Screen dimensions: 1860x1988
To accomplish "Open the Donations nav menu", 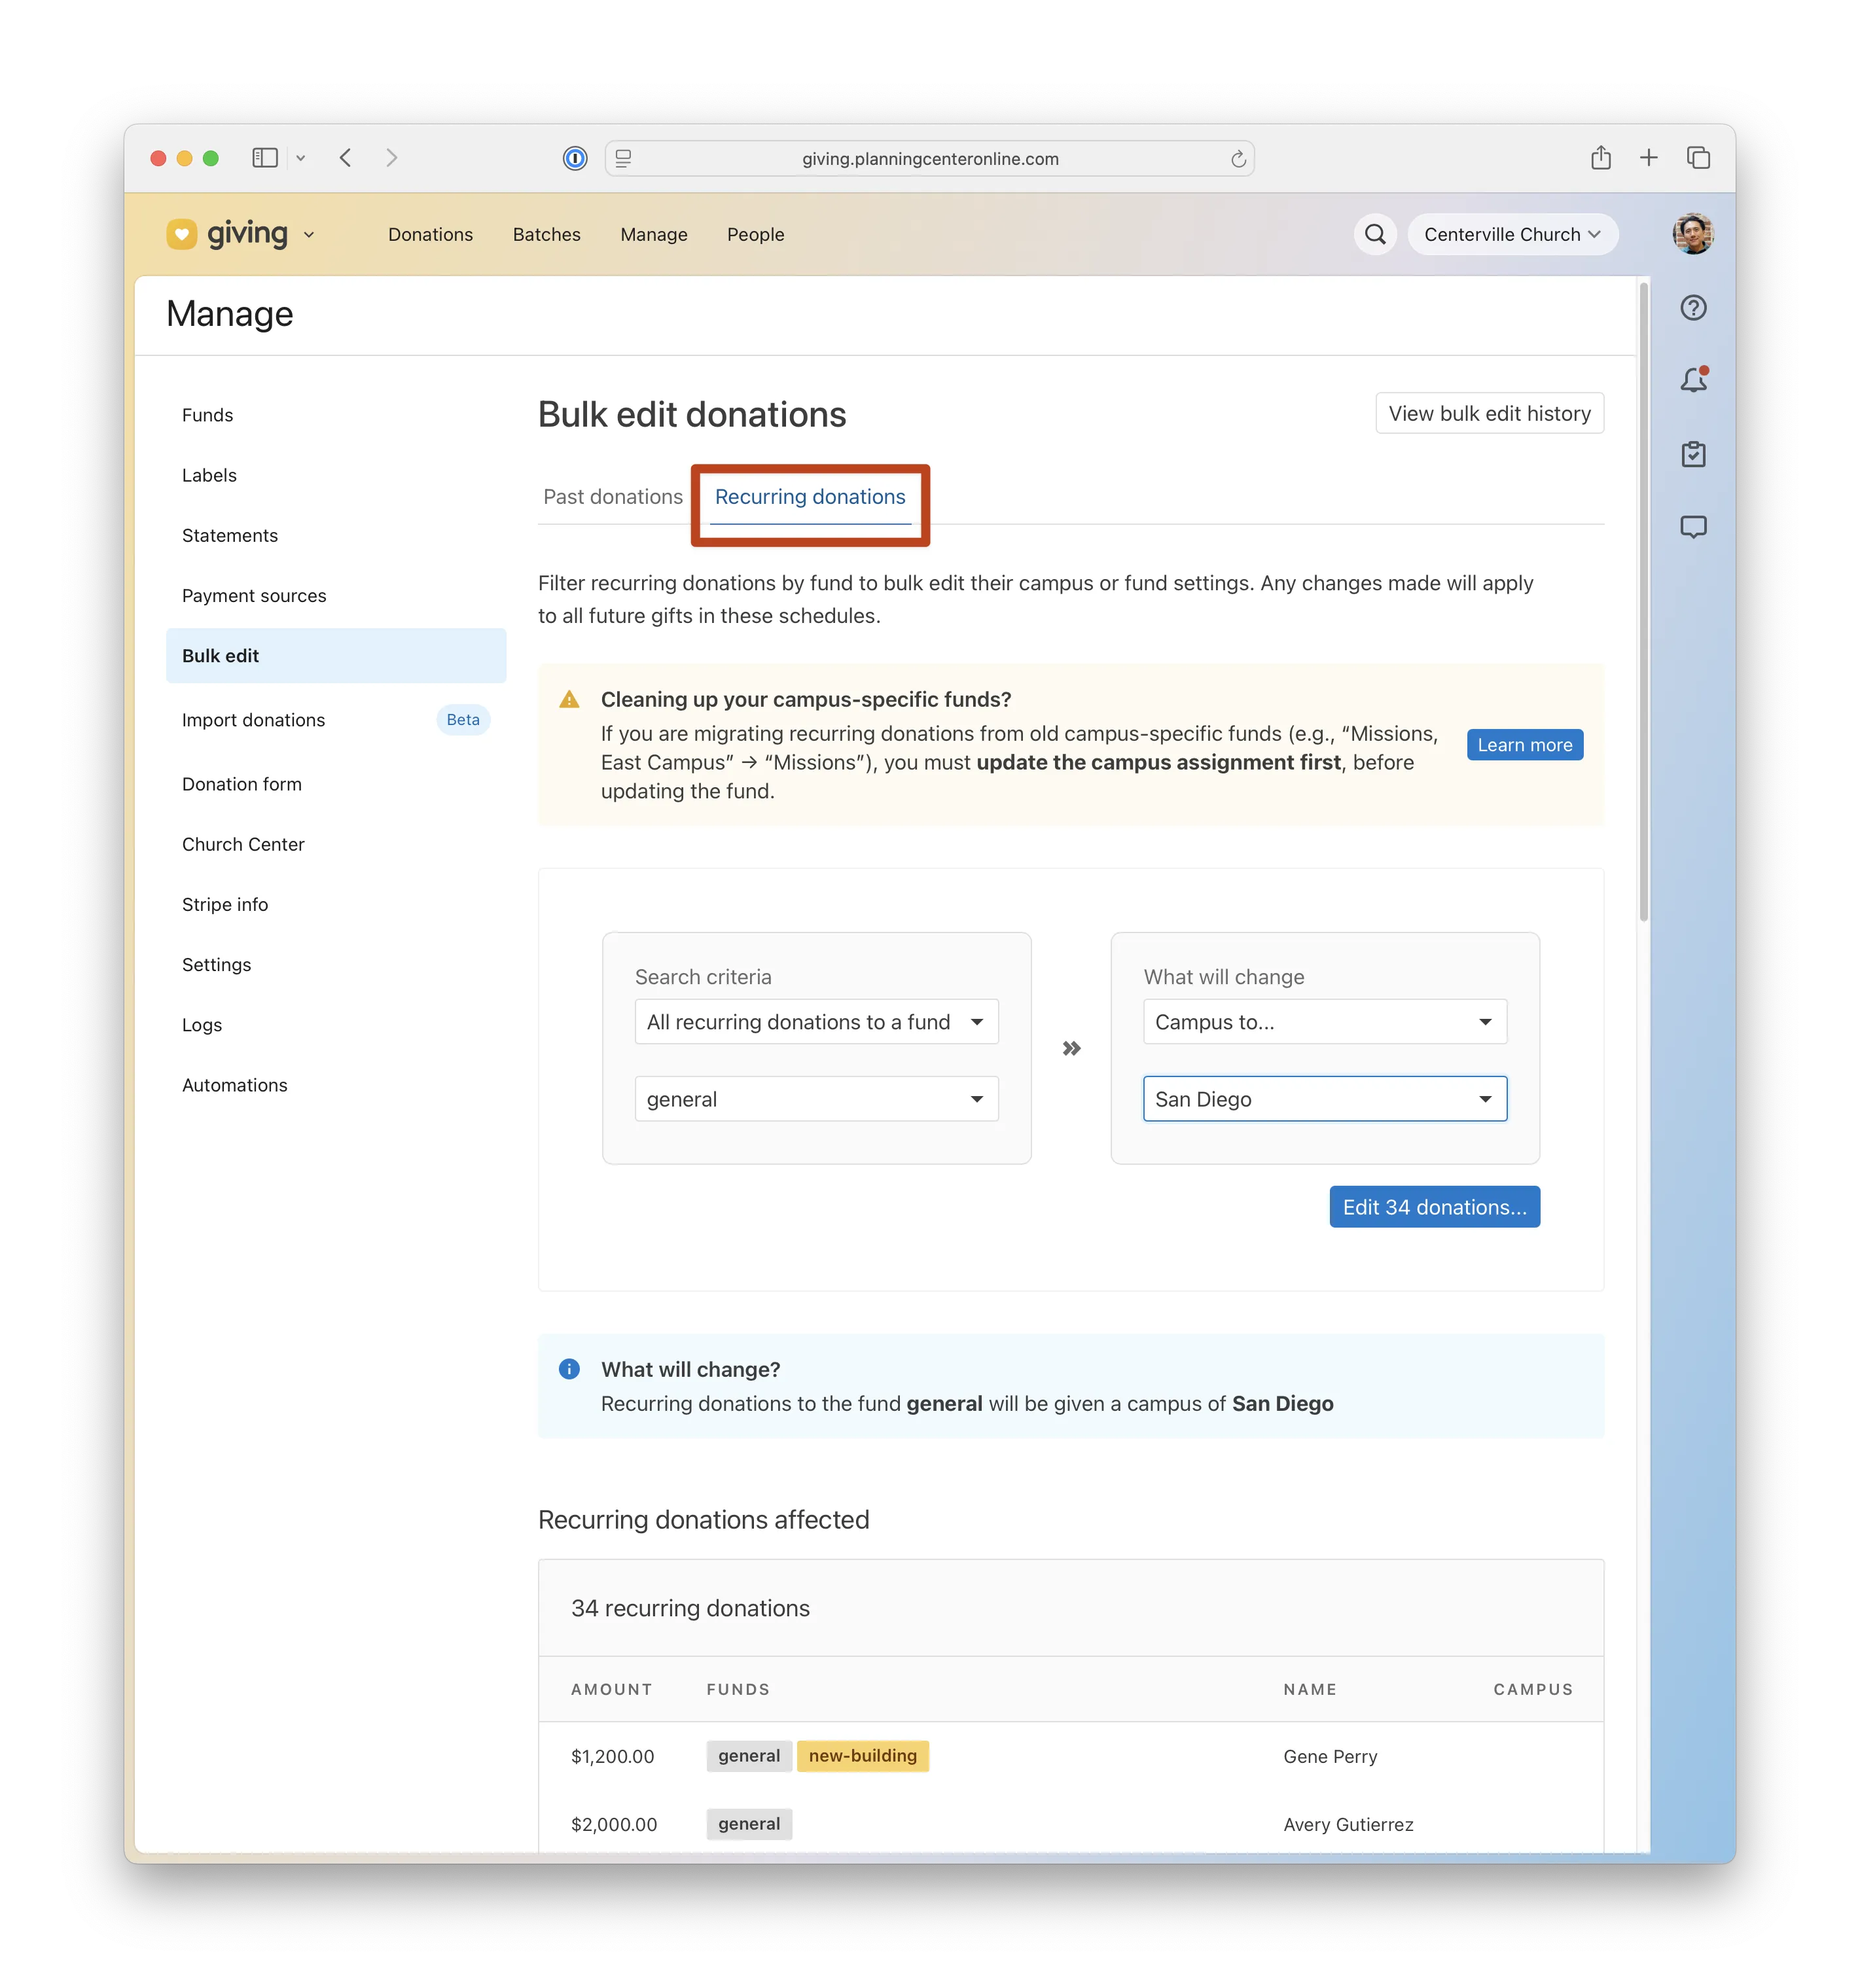I will point(430,234).
